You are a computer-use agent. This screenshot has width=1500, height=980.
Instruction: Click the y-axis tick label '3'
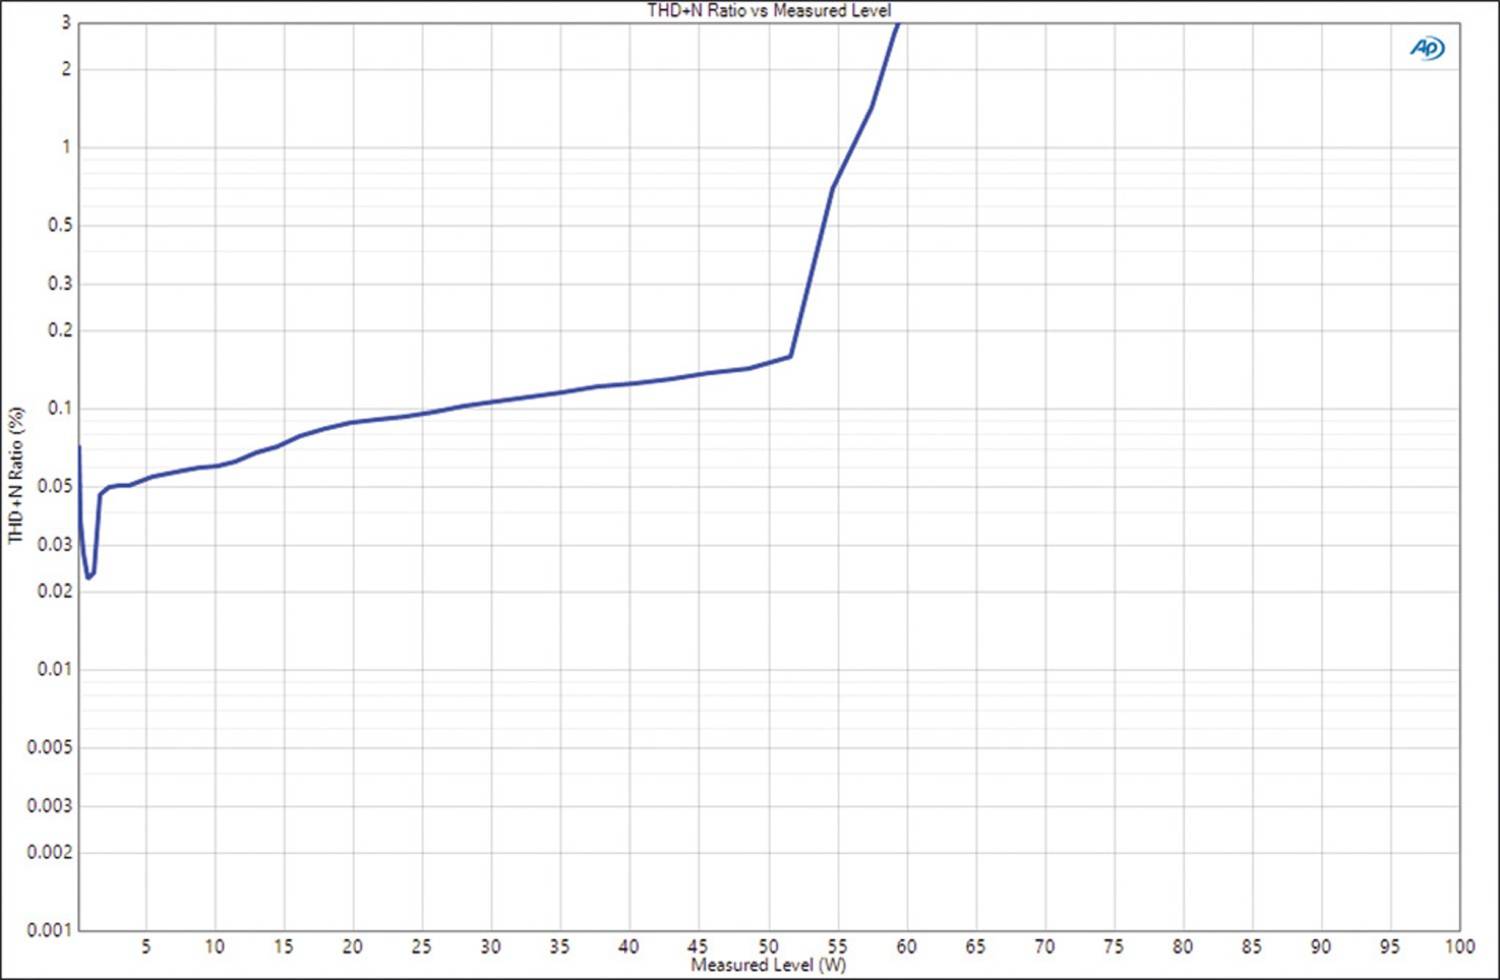pos(67,22)
